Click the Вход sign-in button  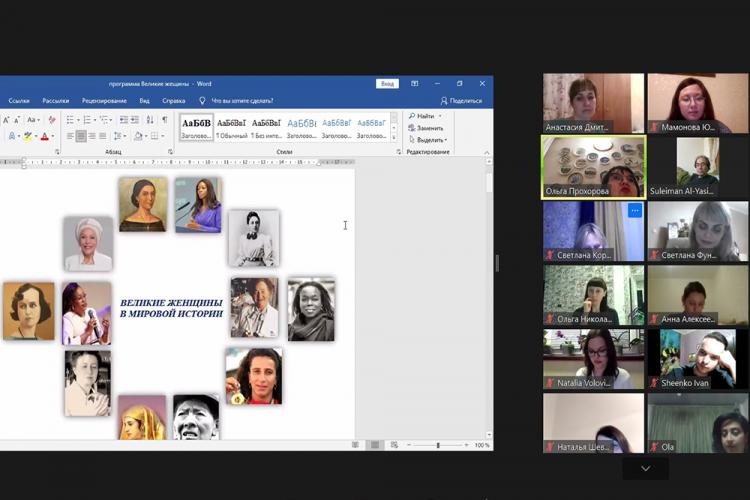coord(387,84)
